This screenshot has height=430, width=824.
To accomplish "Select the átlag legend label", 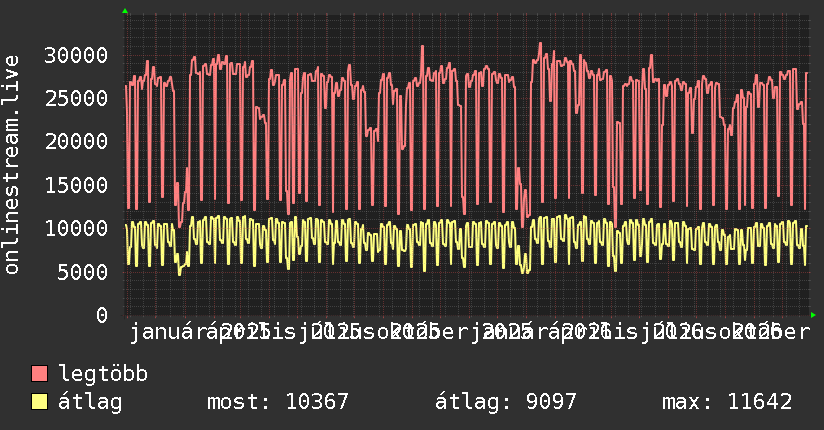I will click(x=90, y=402).
